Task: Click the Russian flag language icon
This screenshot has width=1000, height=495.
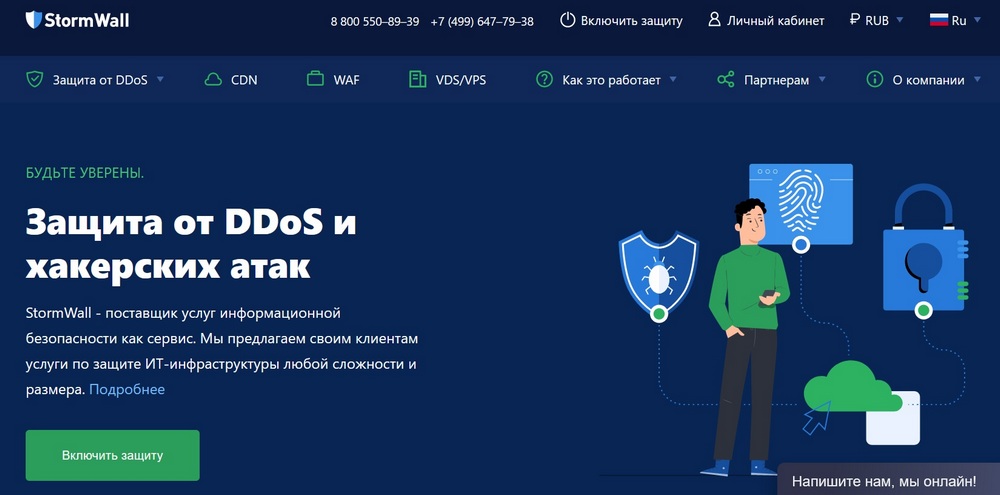Action: [939, 20]
